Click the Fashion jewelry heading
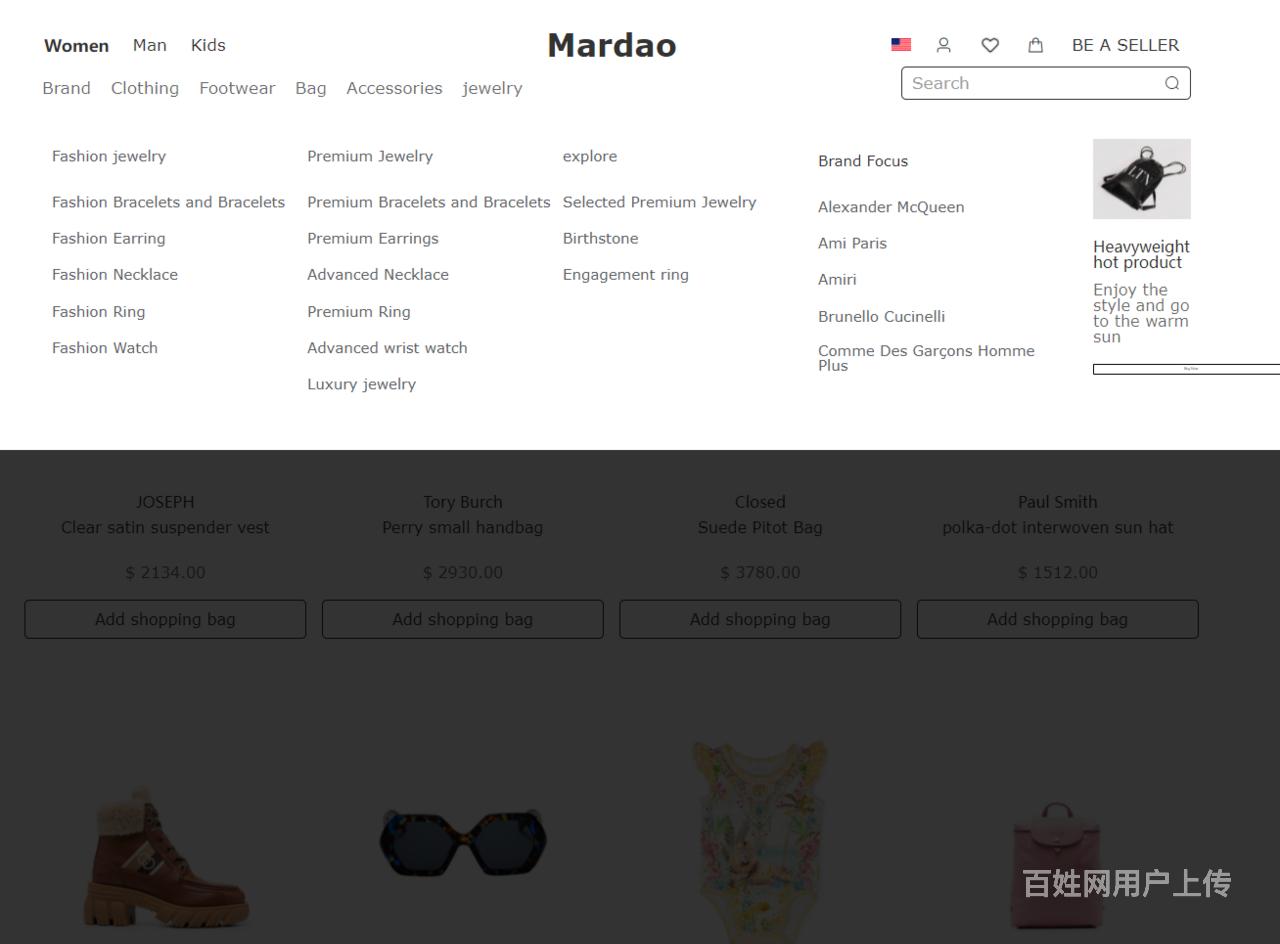This screenshot has width=1280, height=944. pyautogui.click(x=109, y=156)
